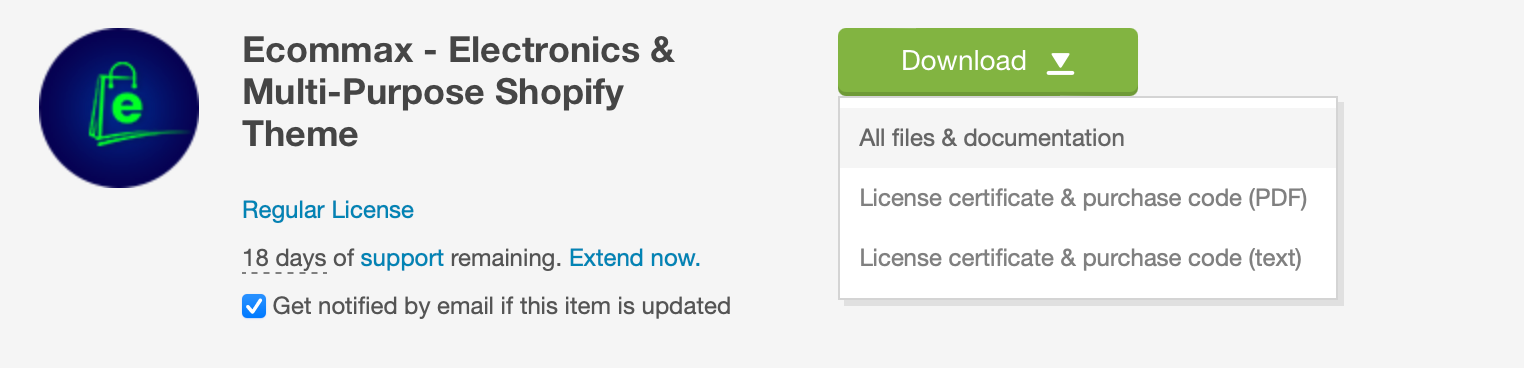Open the green Download dropdown button
Viewport: 1524px width, 368px height.
click(987, 61)
